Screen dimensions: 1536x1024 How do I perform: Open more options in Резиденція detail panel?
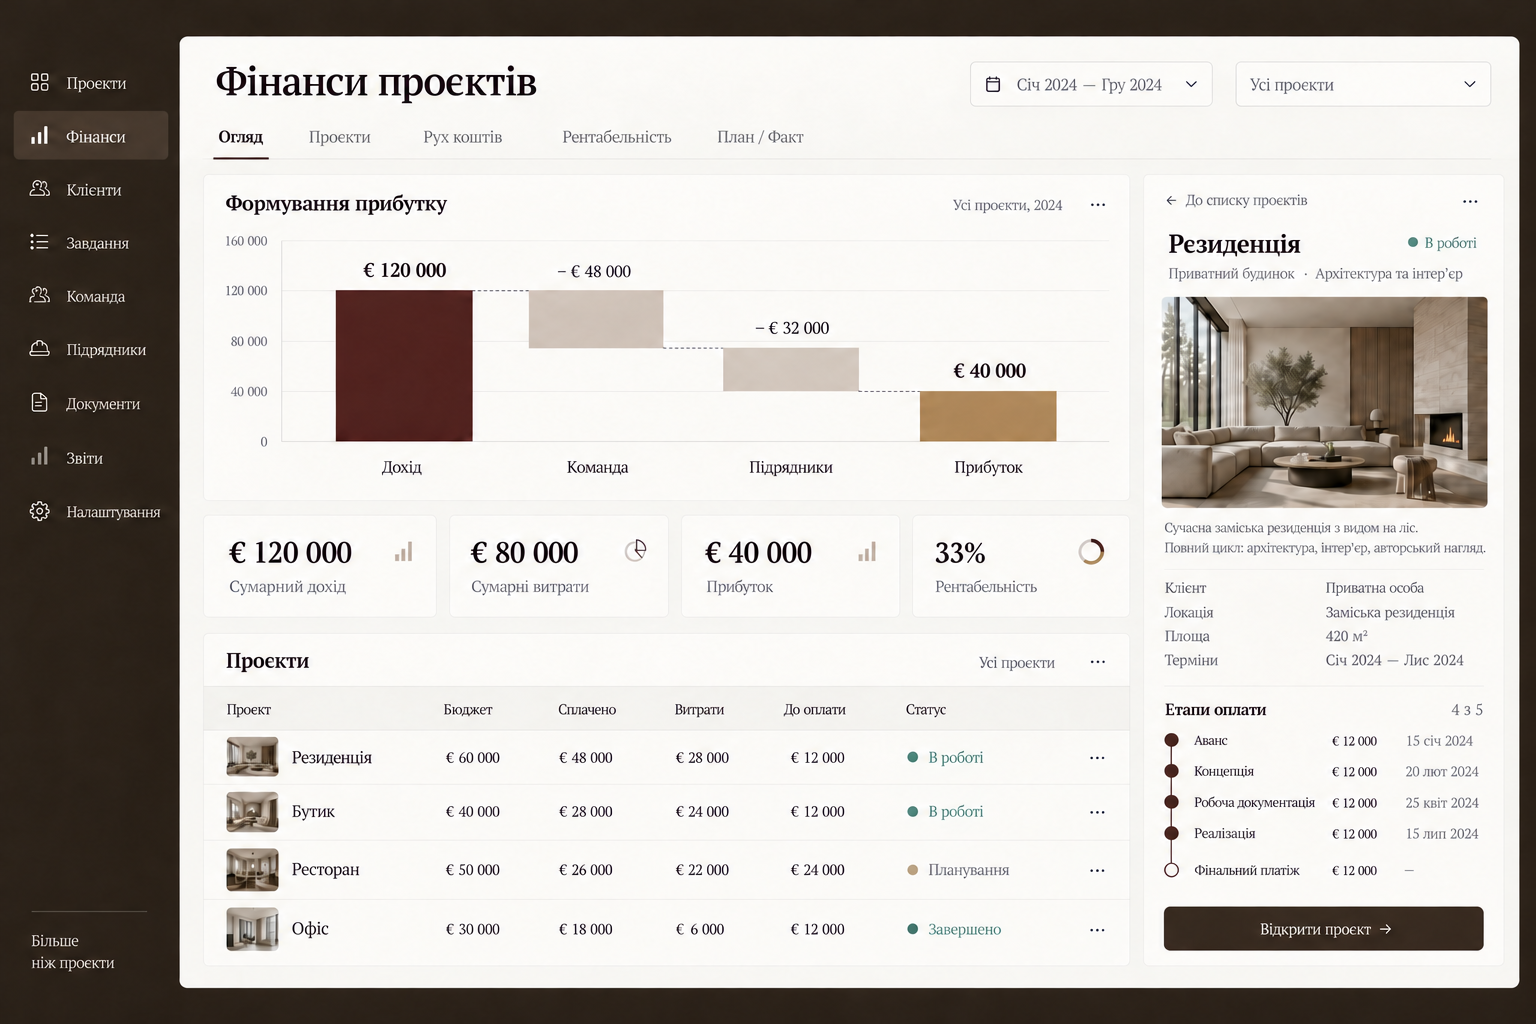[x=1470, y=201]
